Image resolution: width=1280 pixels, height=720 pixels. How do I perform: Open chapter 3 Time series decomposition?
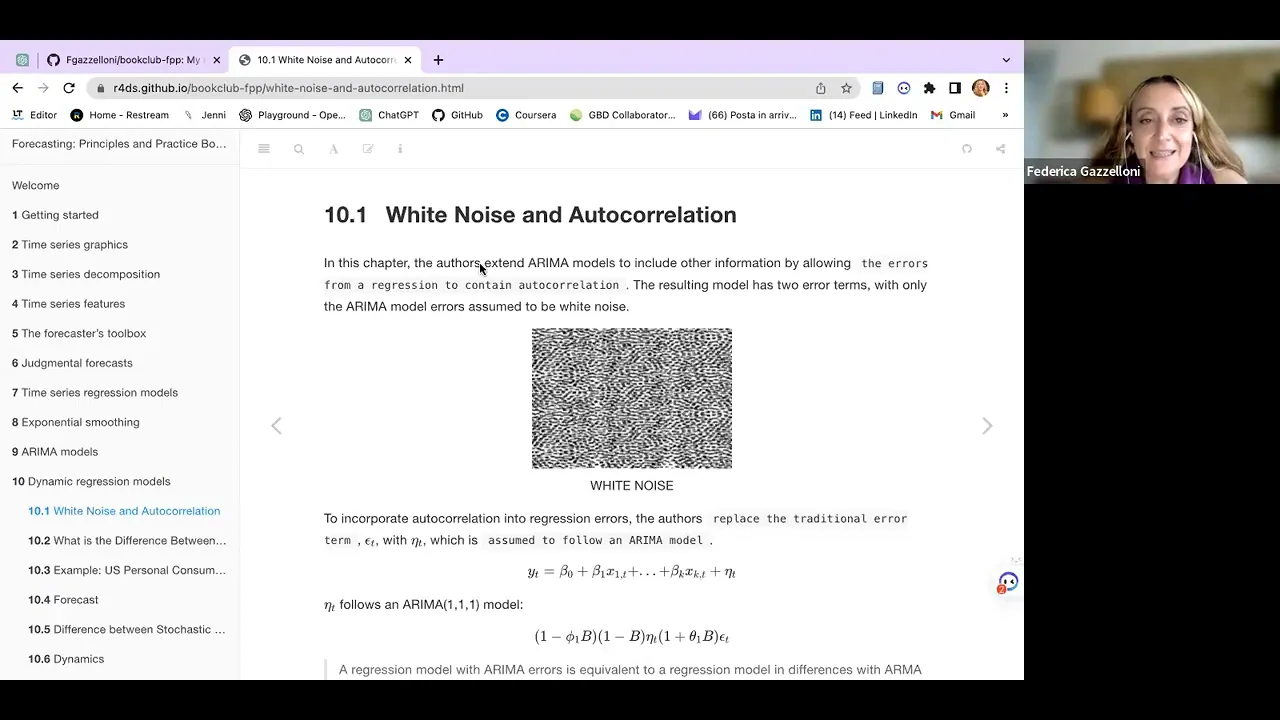tap(86, 274)
